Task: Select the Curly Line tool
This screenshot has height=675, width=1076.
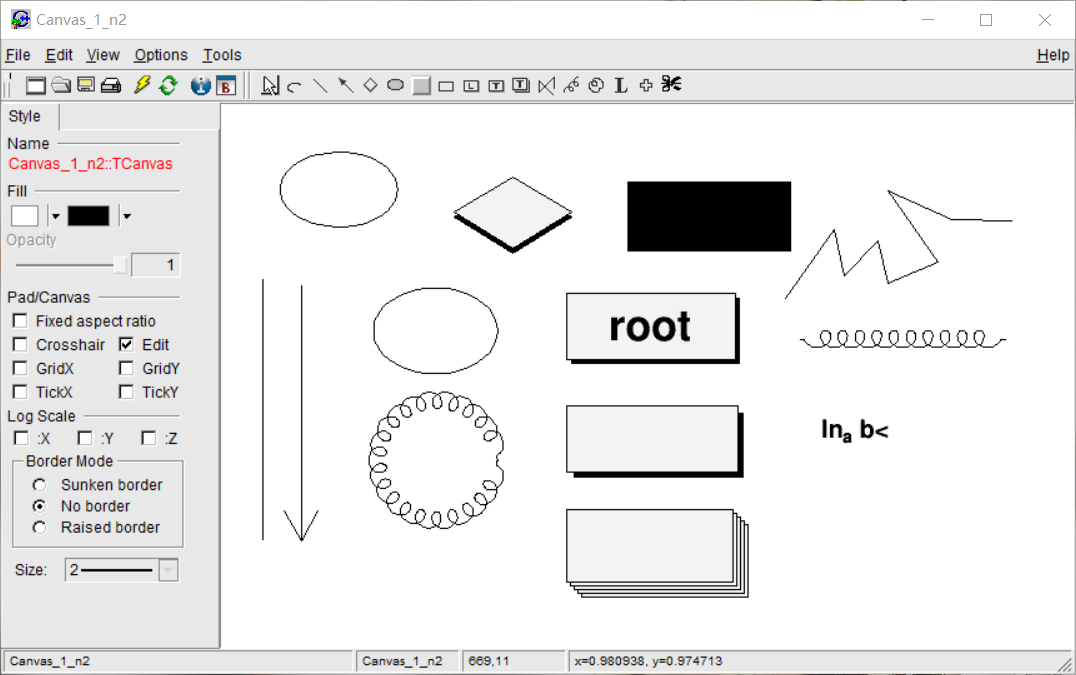Action: click(x=570, y=86)
